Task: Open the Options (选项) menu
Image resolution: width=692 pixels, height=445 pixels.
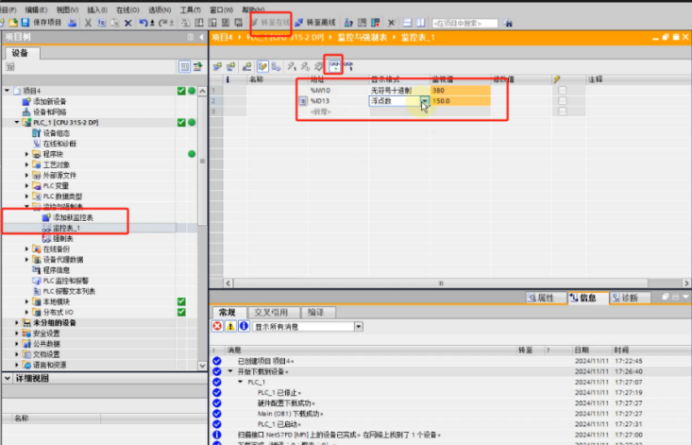Action: click(x=159, y=9)
